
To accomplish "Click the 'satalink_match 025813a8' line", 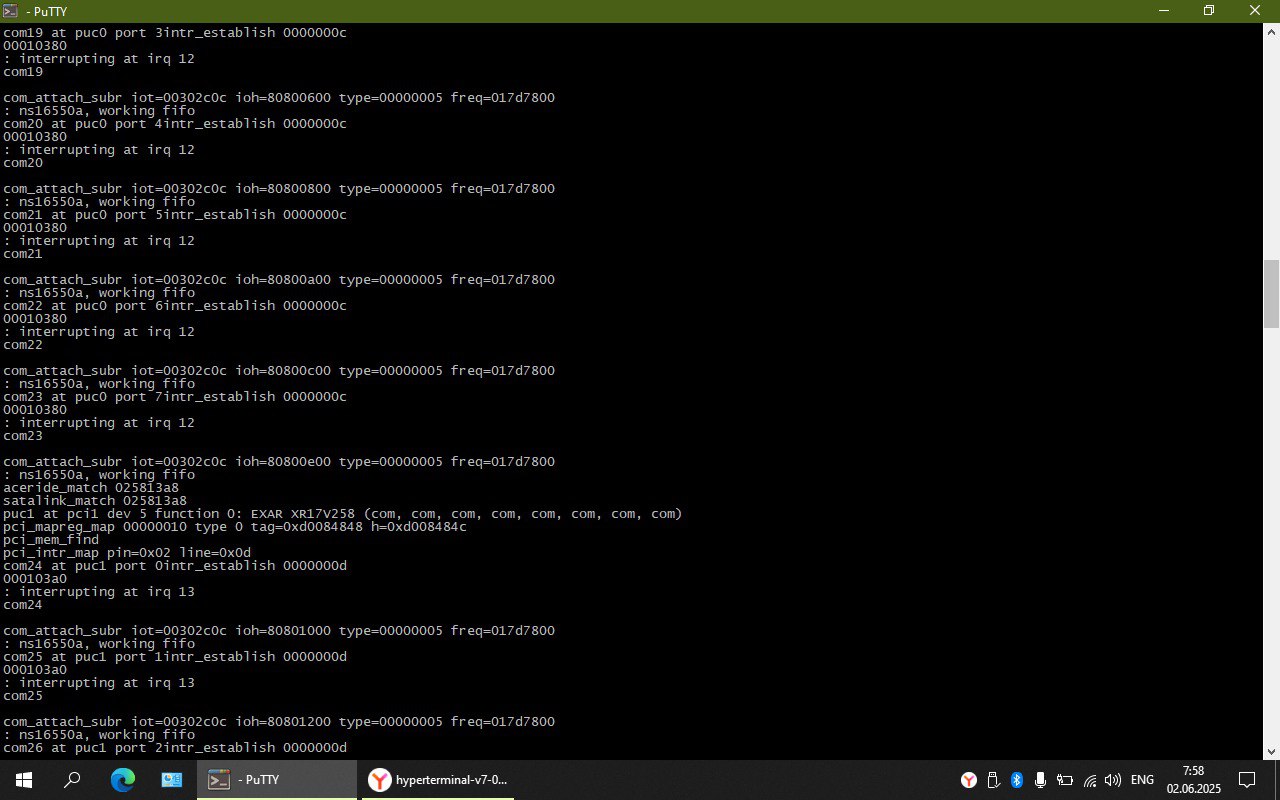I will [95, 501].
